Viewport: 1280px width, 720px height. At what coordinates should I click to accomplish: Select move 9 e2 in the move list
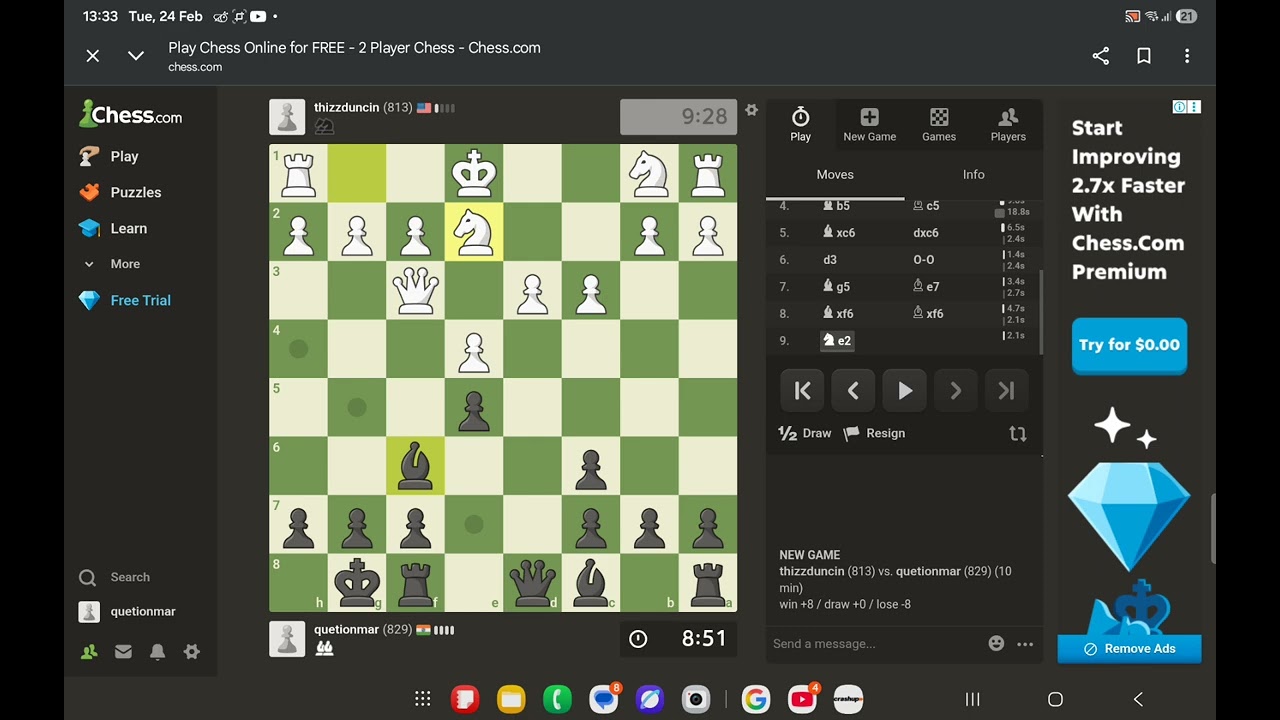click(x=837, y=341)
